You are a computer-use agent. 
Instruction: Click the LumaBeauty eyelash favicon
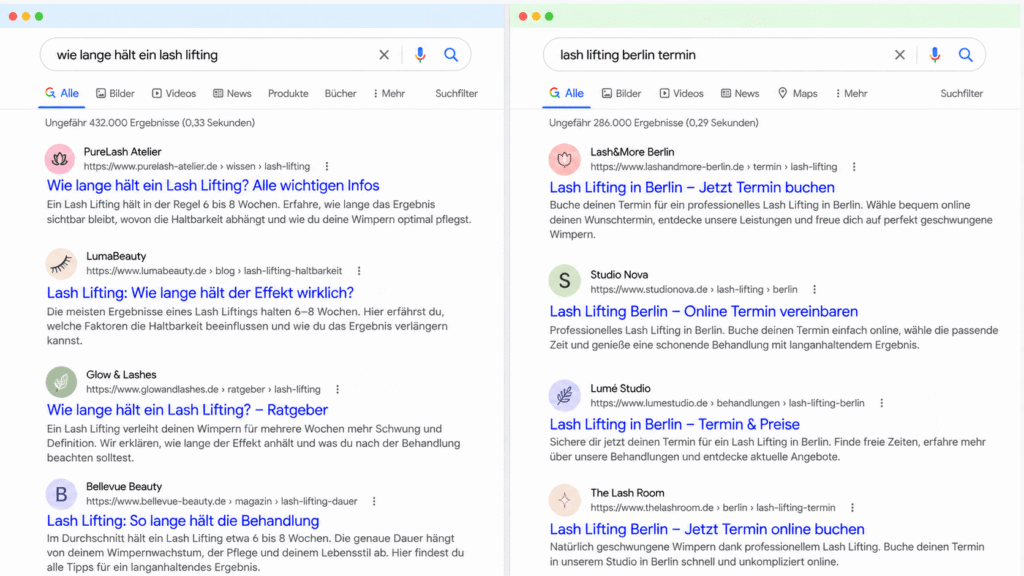pyautogui.click(x=61, y=263)
